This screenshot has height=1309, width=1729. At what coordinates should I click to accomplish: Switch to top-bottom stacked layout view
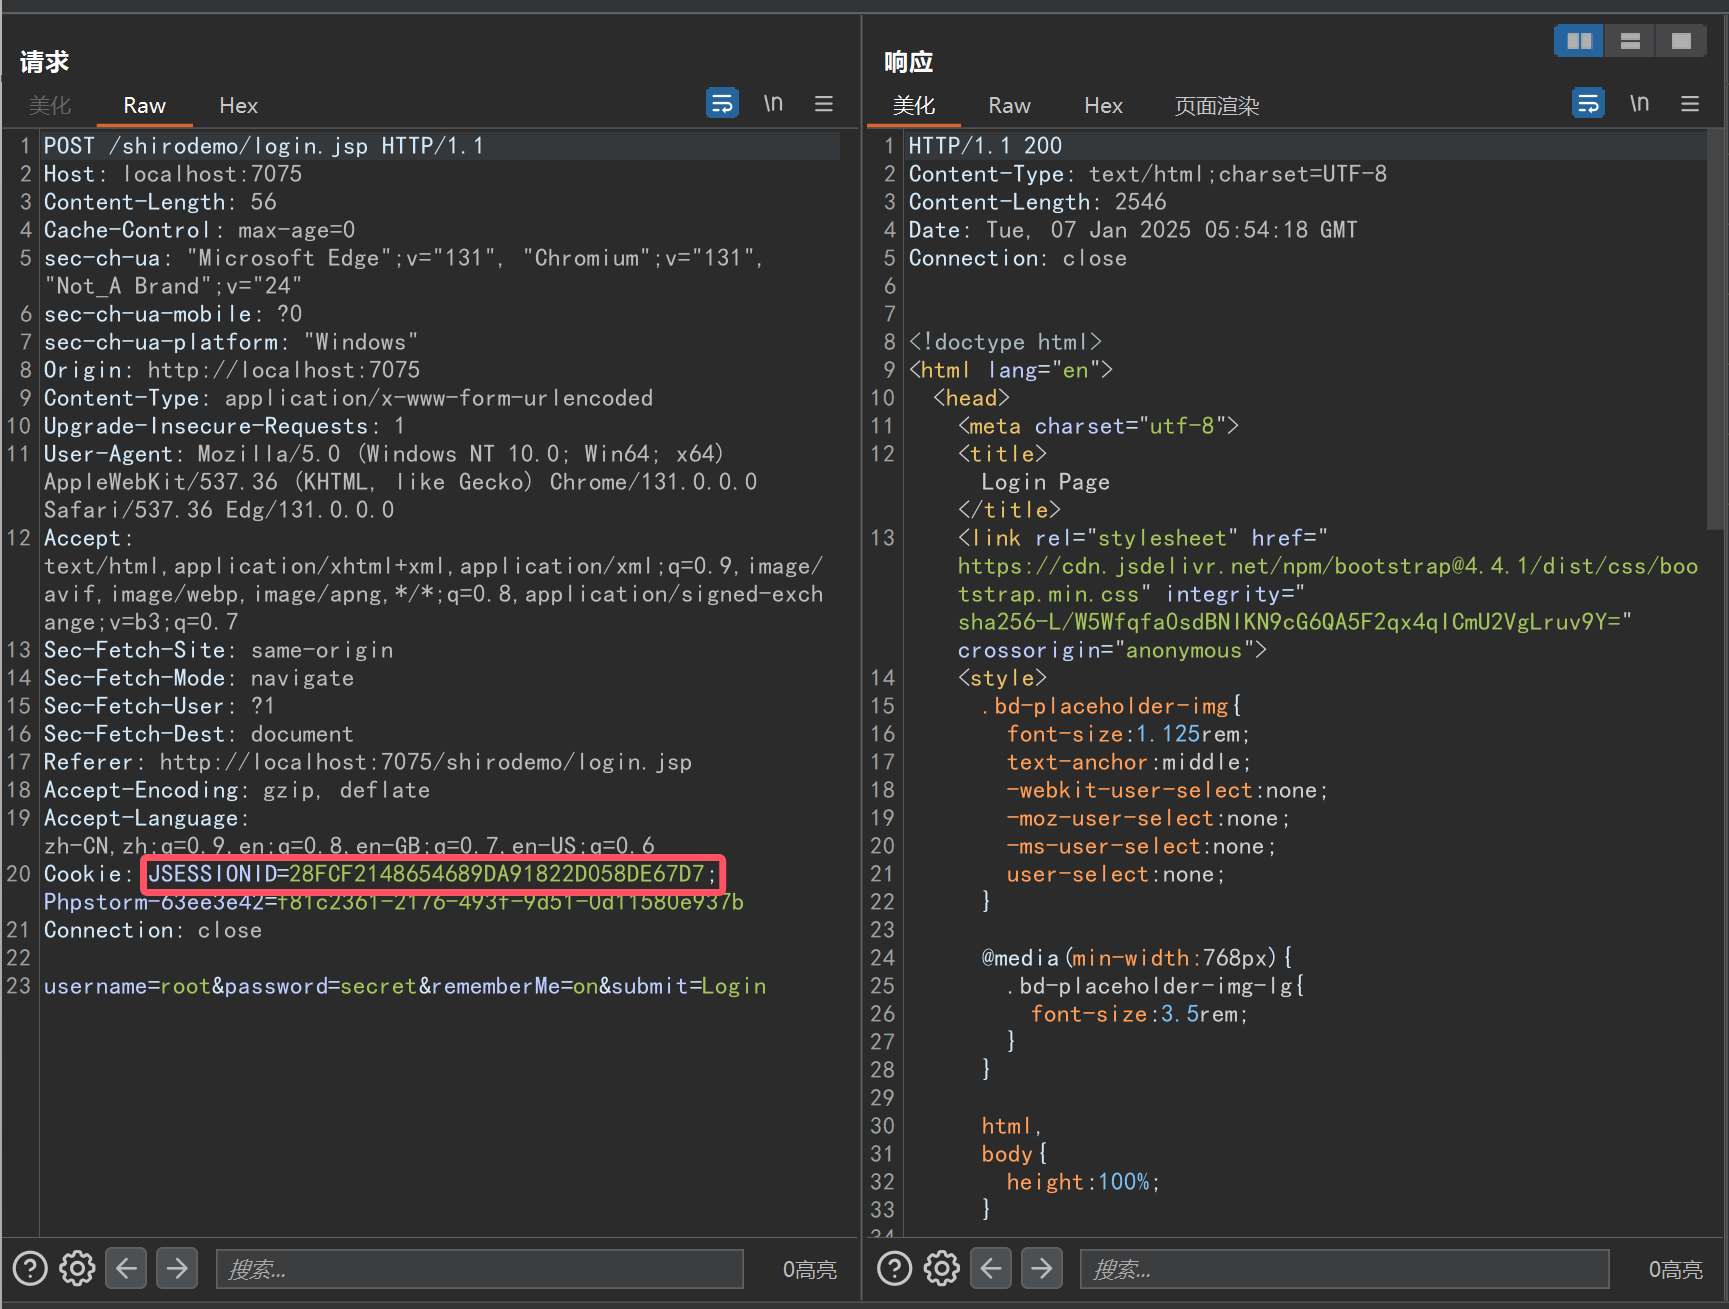pos(1630,41)
